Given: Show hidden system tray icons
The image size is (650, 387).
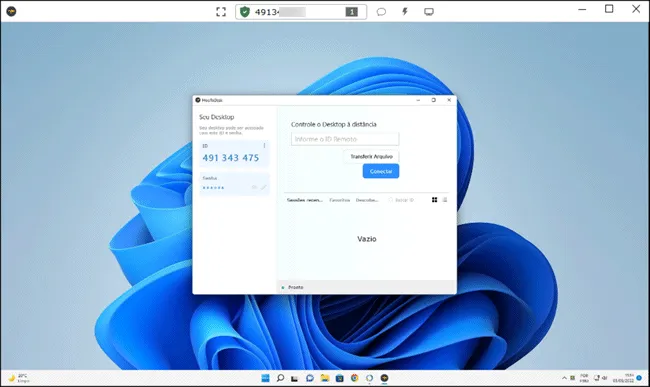Looking at the screenshot, I should click(x=564, y=378).
